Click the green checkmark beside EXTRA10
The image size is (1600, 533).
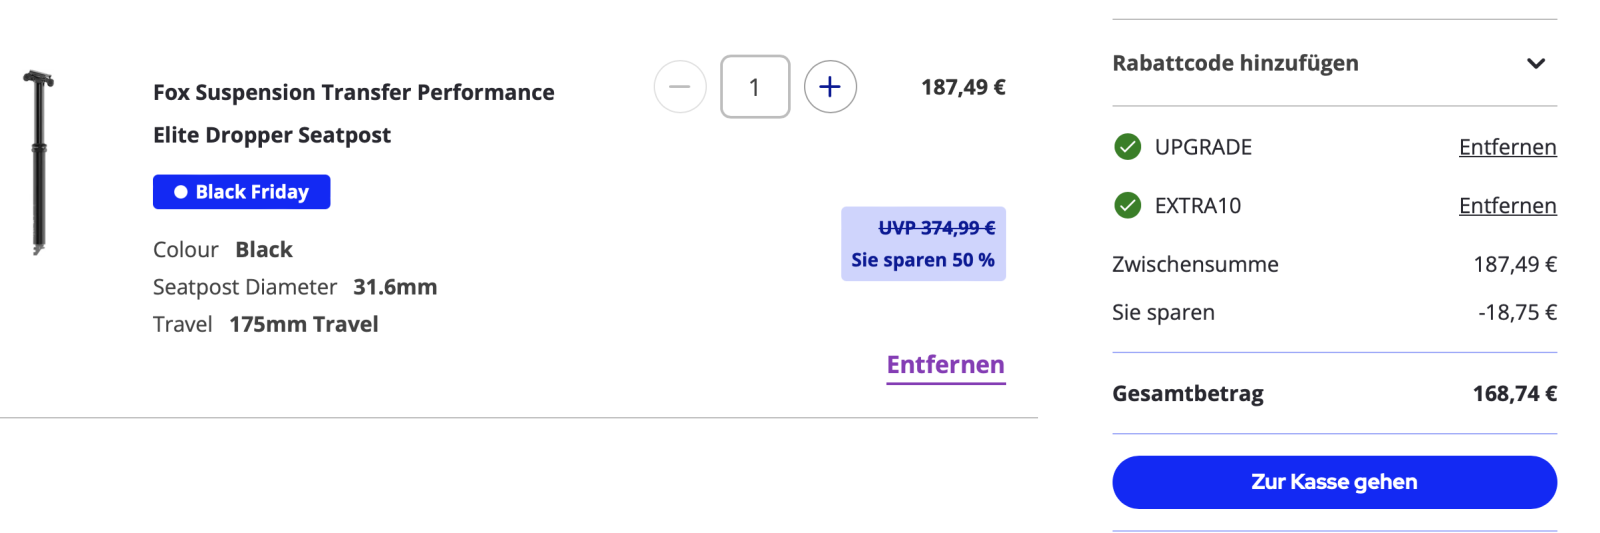pyautogui.click(x=1127, y=205)
